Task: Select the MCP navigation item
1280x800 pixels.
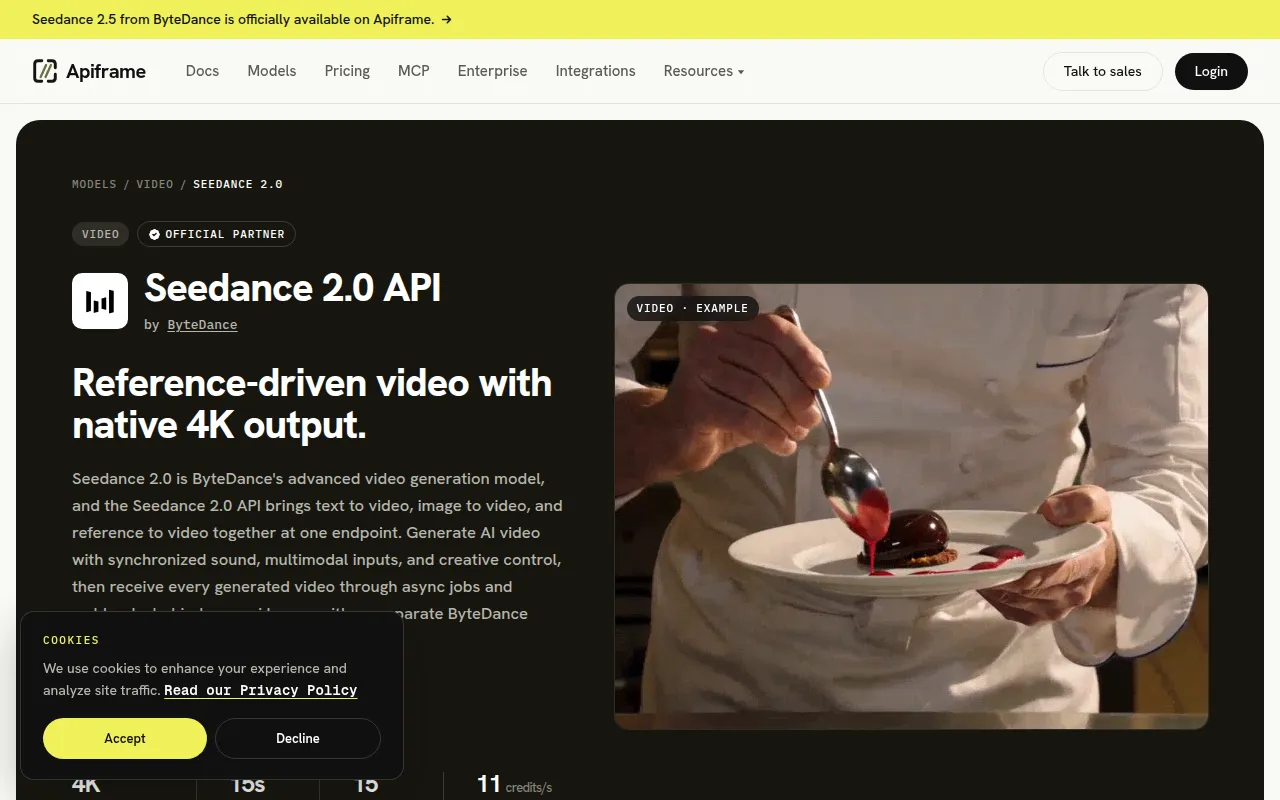Action: 414,71
